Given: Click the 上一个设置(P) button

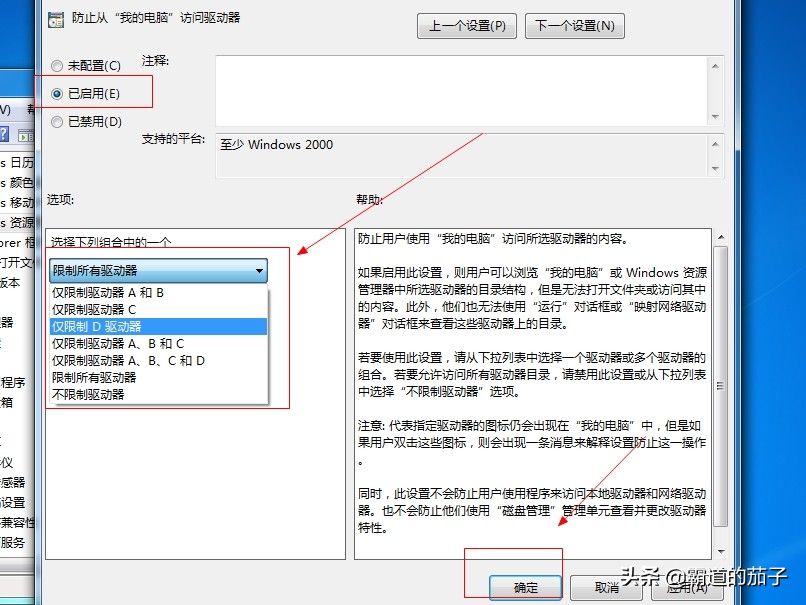Looking at the screenshot, I should pyautogui.click(x=466, y=27).
